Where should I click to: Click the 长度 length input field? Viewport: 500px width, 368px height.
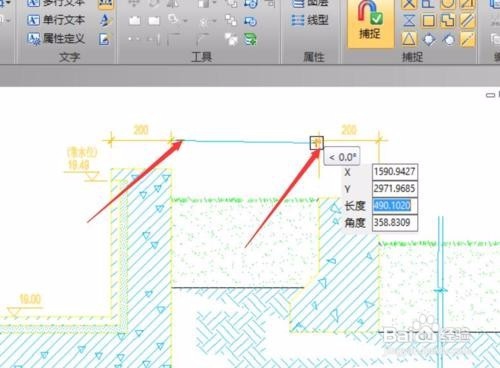395,205
